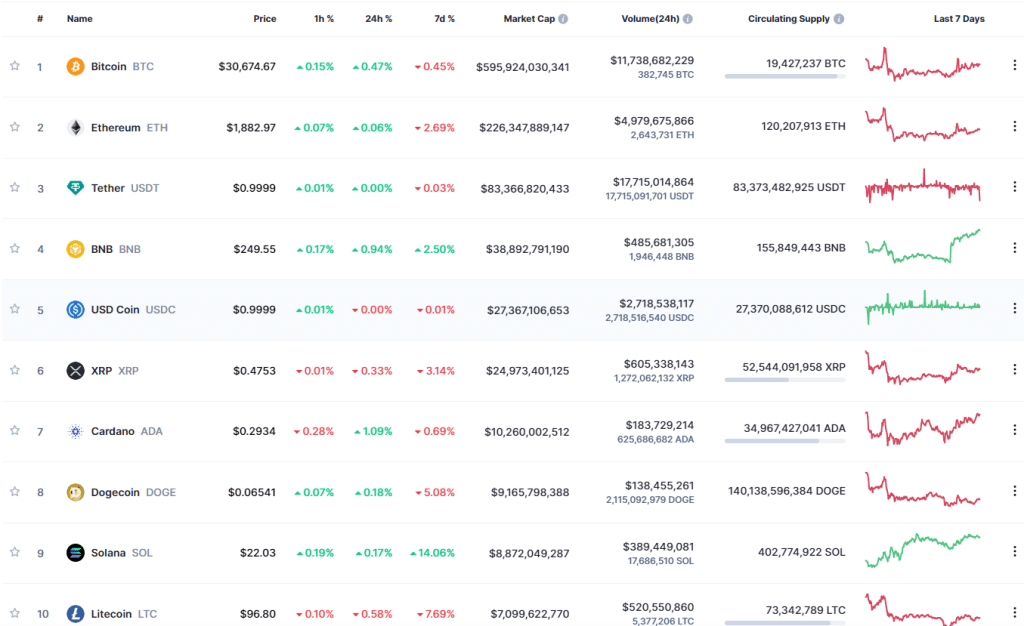Viewport: 1024px width, 626px height.
Task: Add Bitcoin to watchlist via star
Action: 14,65
